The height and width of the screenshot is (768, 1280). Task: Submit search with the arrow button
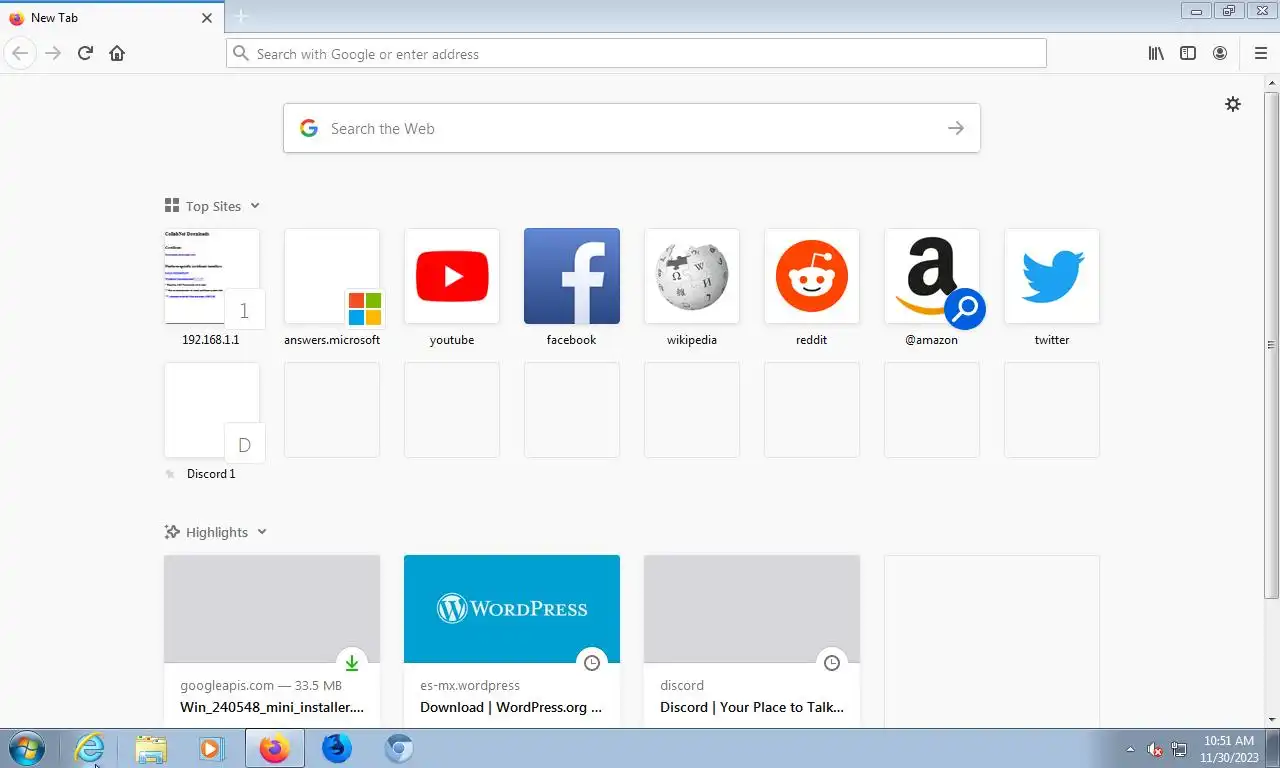point(956,128)
